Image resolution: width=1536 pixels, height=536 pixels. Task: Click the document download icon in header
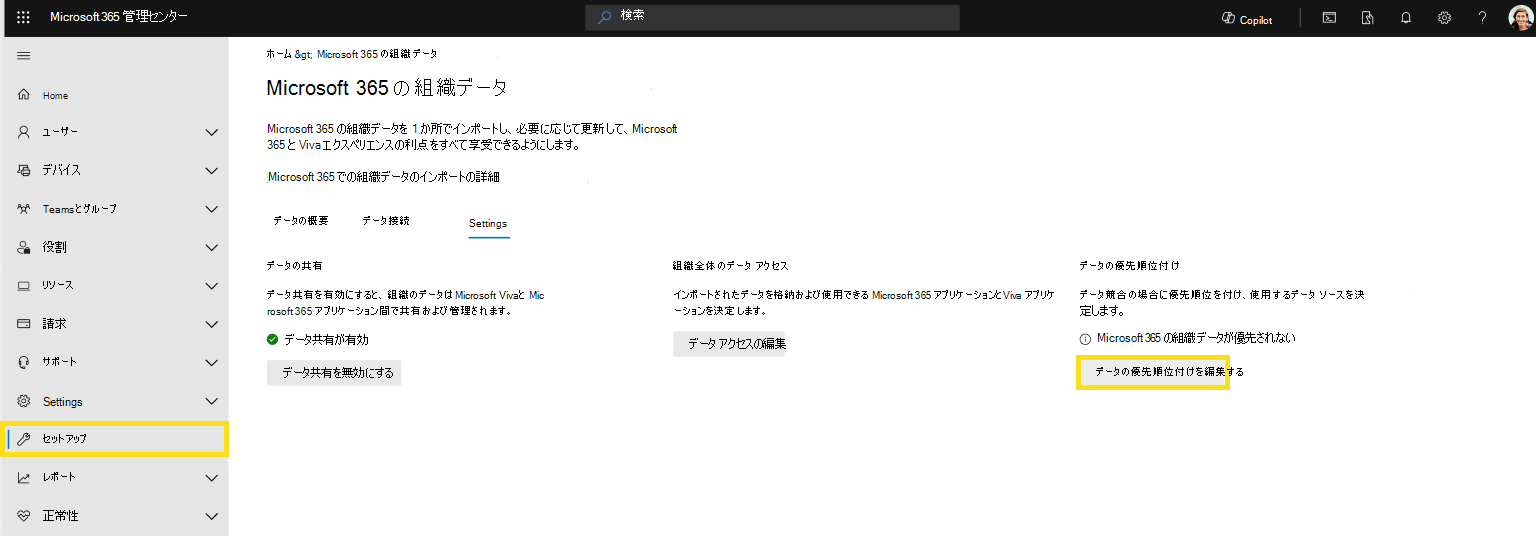coord(1368,18)
